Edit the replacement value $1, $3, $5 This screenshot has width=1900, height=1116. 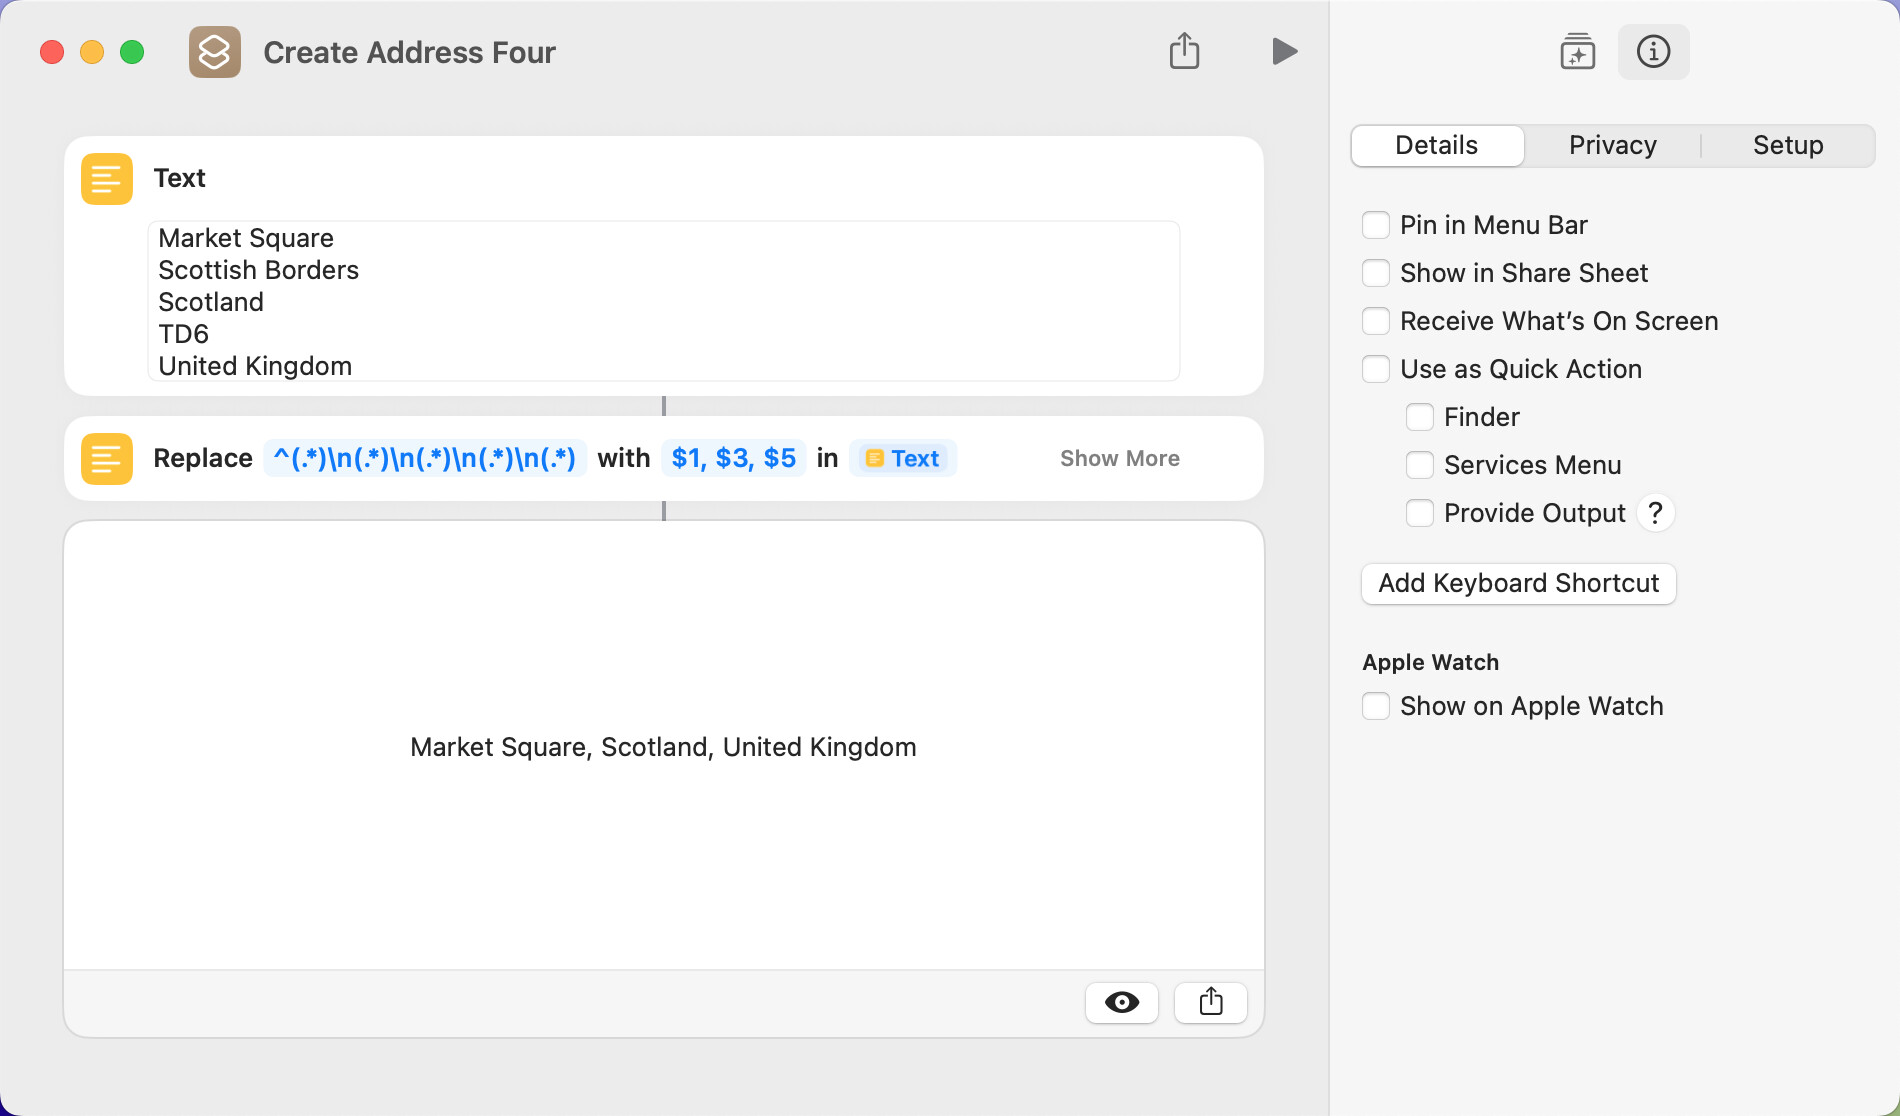pyautogui.click(x=734, y=459)
